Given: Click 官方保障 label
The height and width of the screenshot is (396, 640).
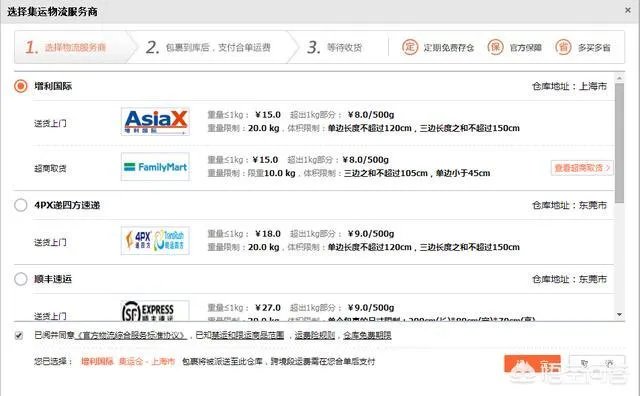Looking at the screenshot, I should point(526,48).
